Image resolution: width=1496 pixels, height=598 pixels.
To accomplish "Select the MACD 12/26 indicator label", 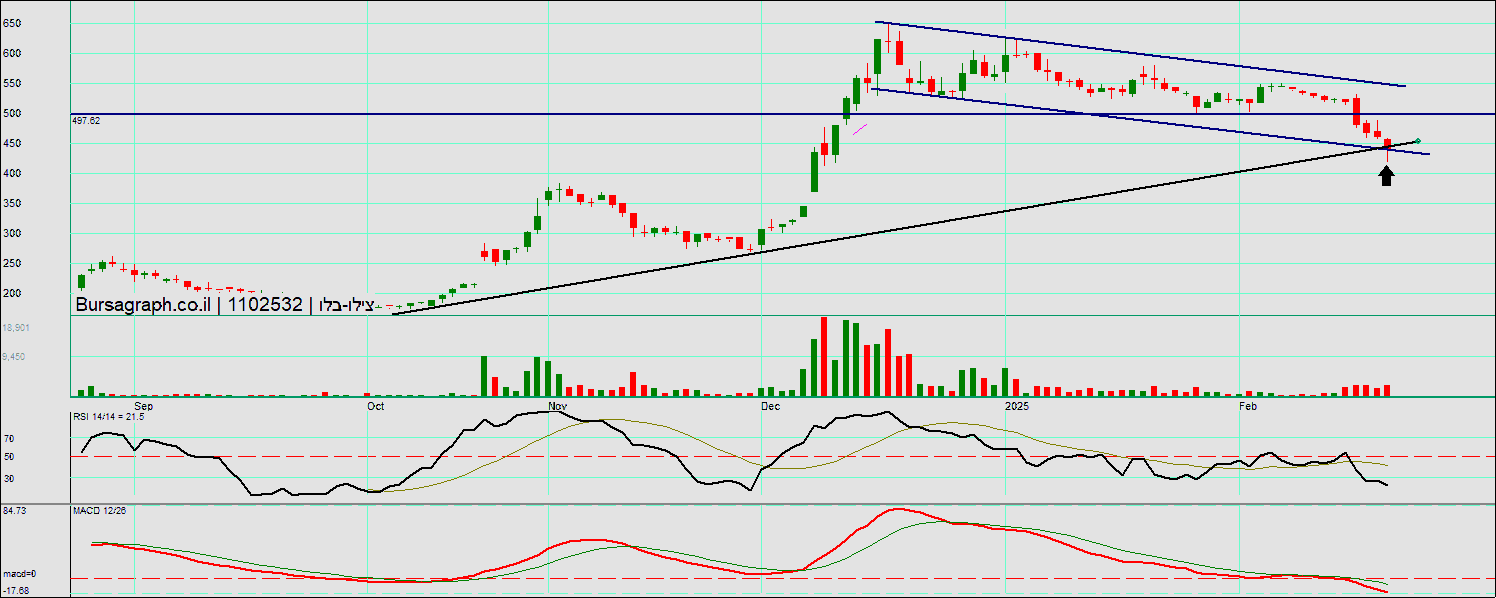I will point(92,511).
